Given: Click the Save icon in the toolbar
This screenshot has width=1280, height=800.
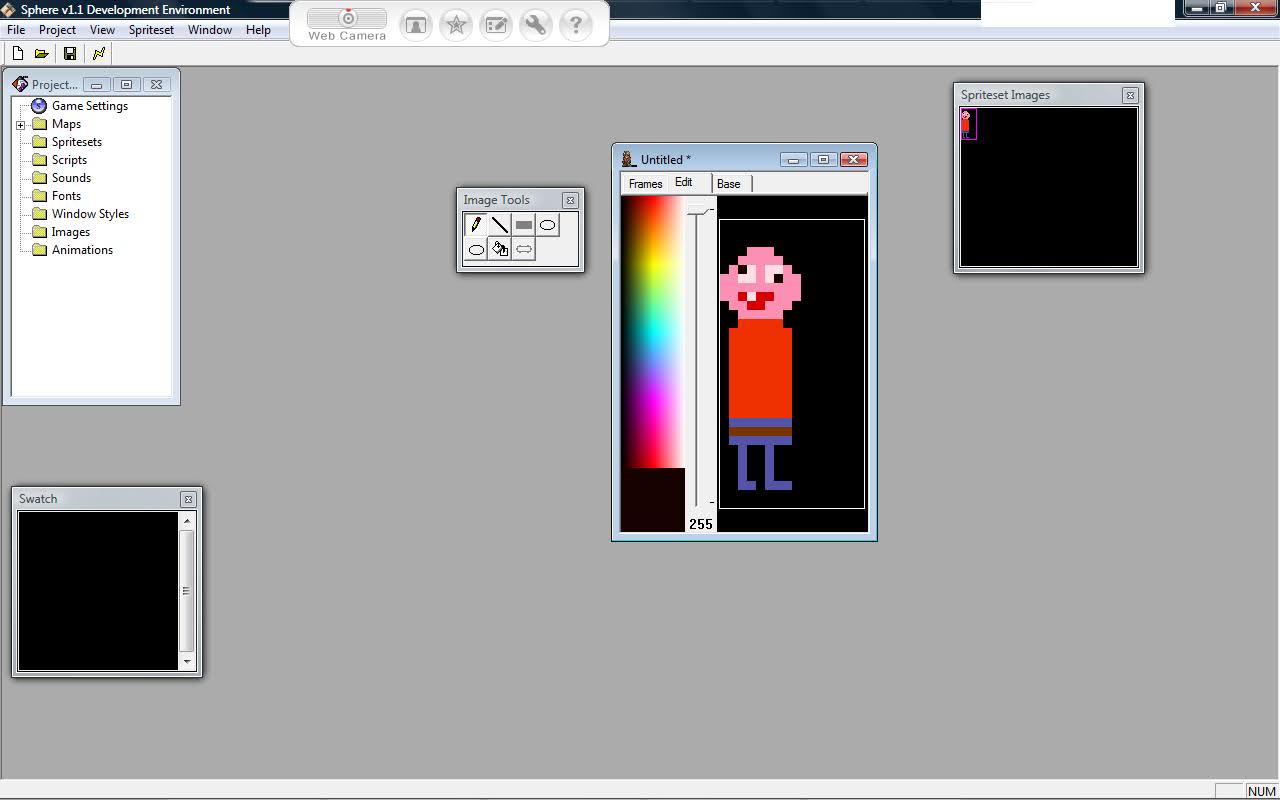Looking at the screenshot, I should point(70,54).
